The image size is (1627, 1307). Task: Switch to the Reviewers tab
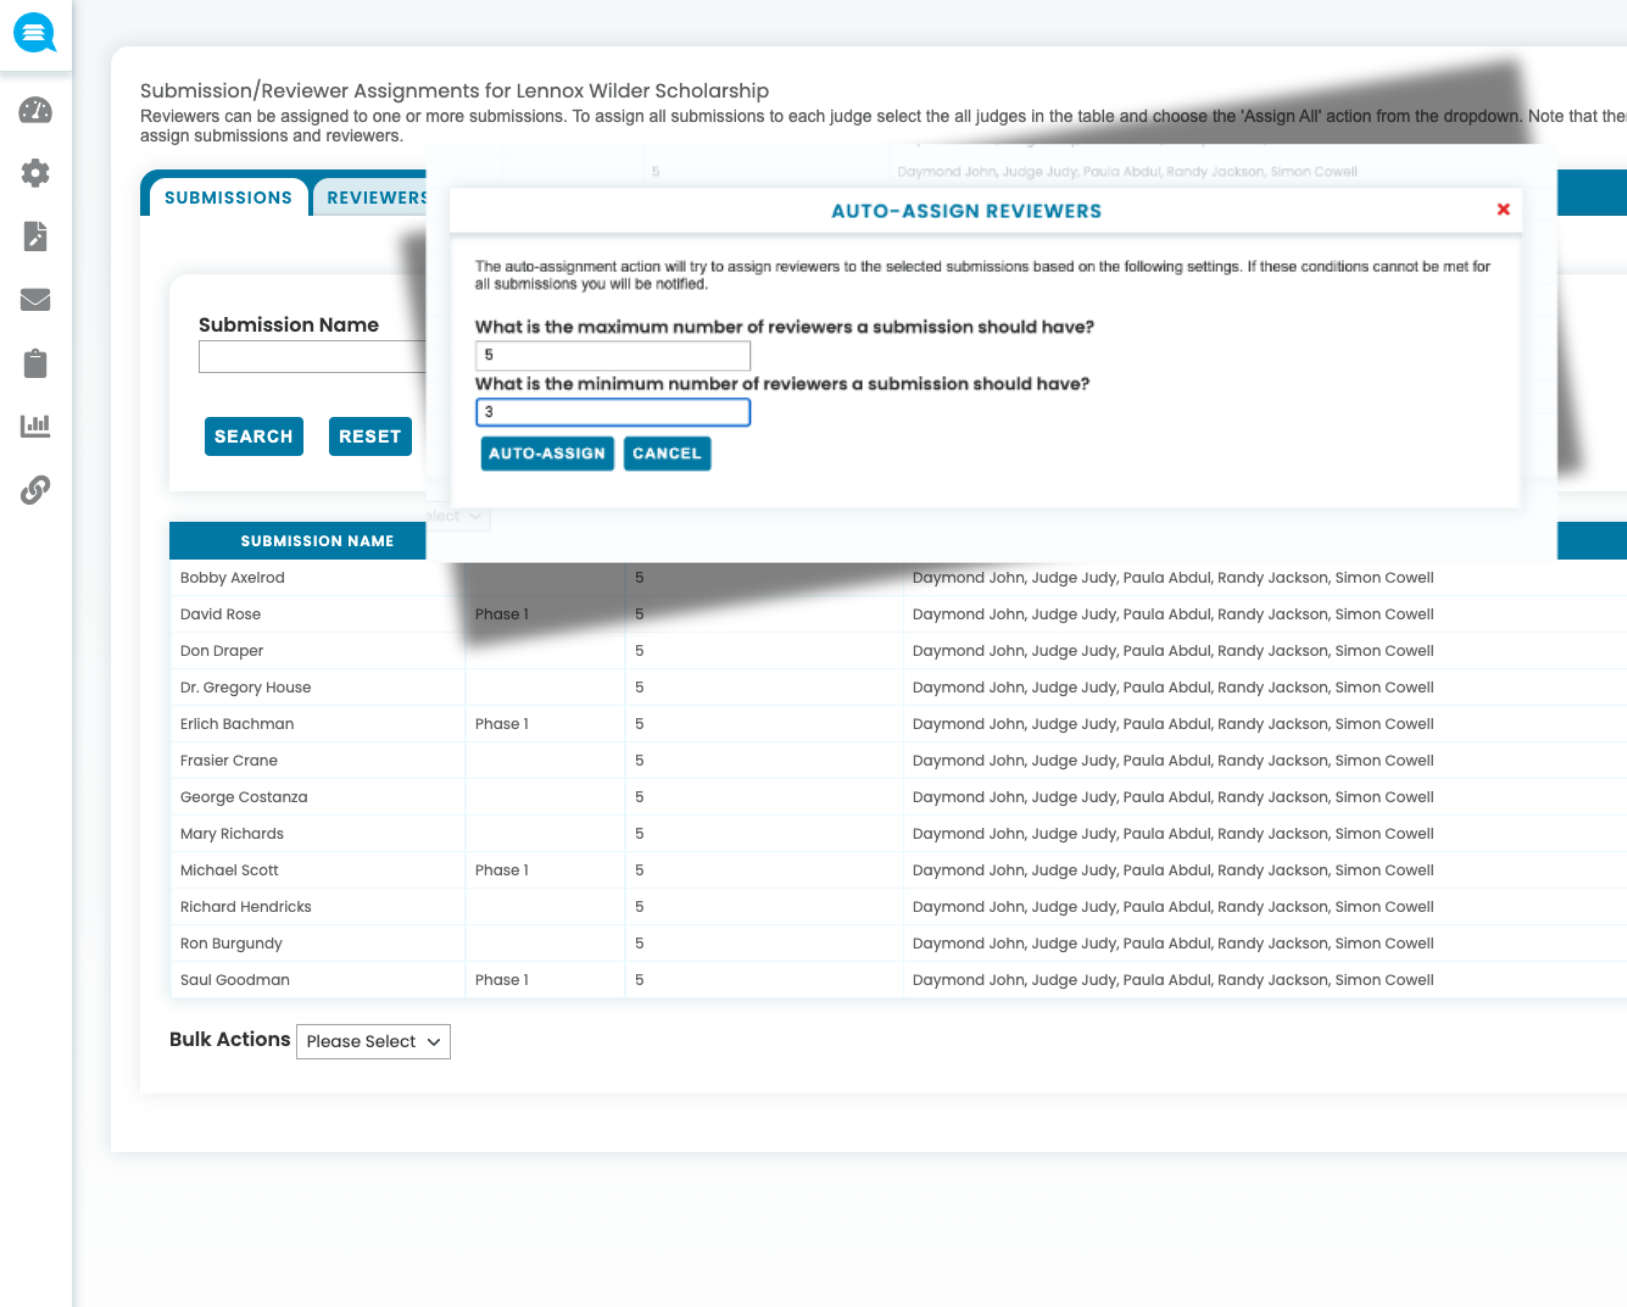pyautogui.click(x=375, y=197)
